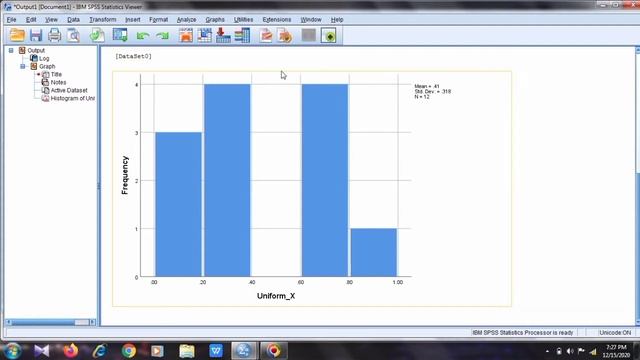Click the green diamond toolbar icon
Image resolution: width=640 pixels, height=360 pixels.
click(x=329, y=36)
